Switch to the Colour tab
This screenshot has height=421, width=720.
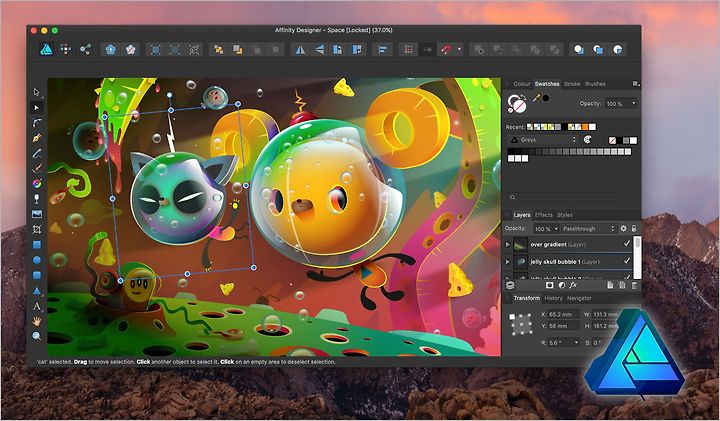[x=522, y=84]
